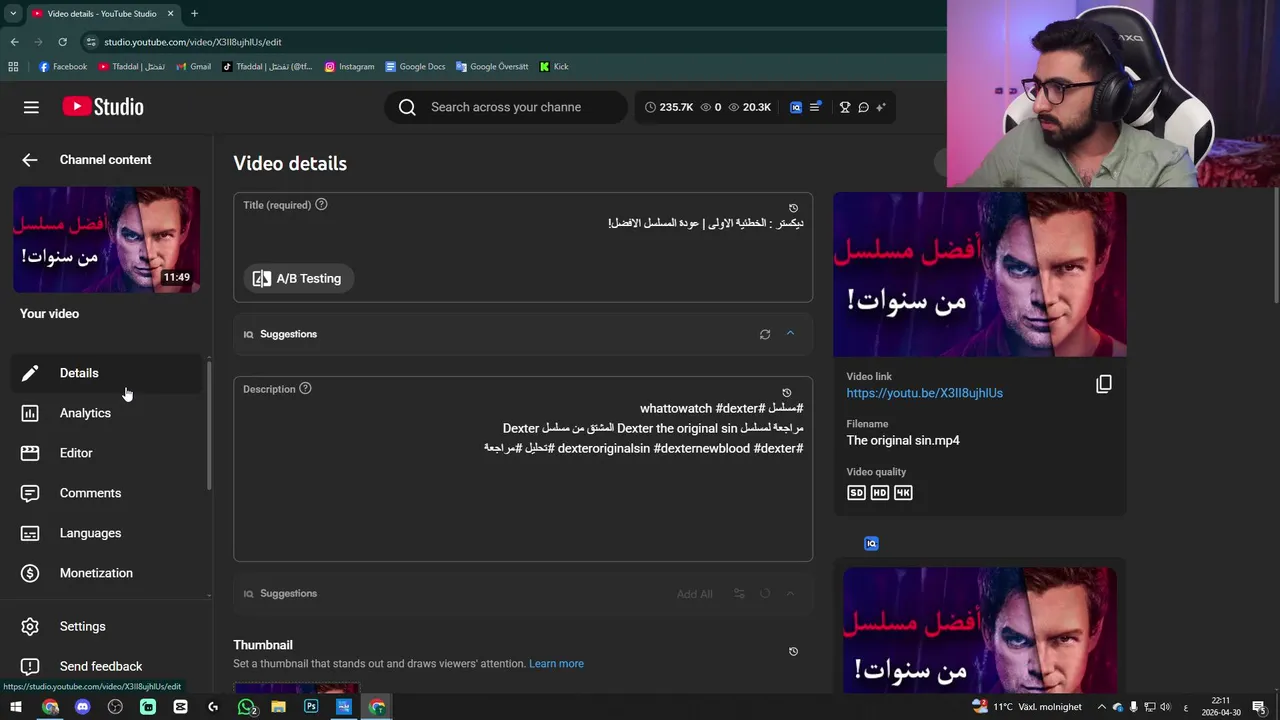Click the blue IQ extension icon in top bar
The width and height of the screenshot is (1280, 720).
[x=796, y=107]
